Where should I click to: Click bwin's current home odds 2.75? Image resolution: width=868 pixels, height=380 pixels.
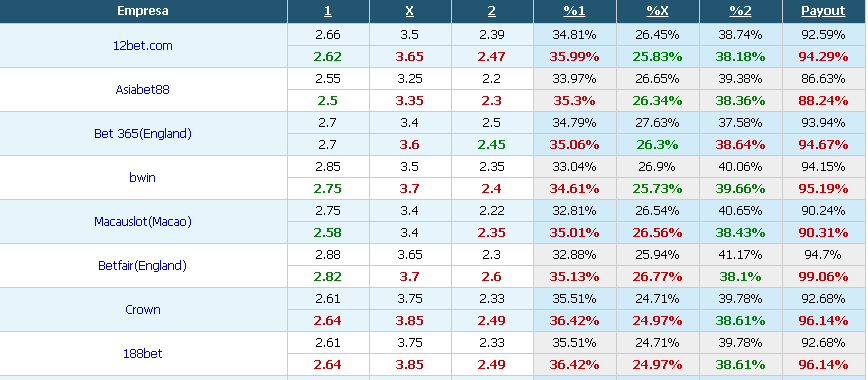click(328, 189)
